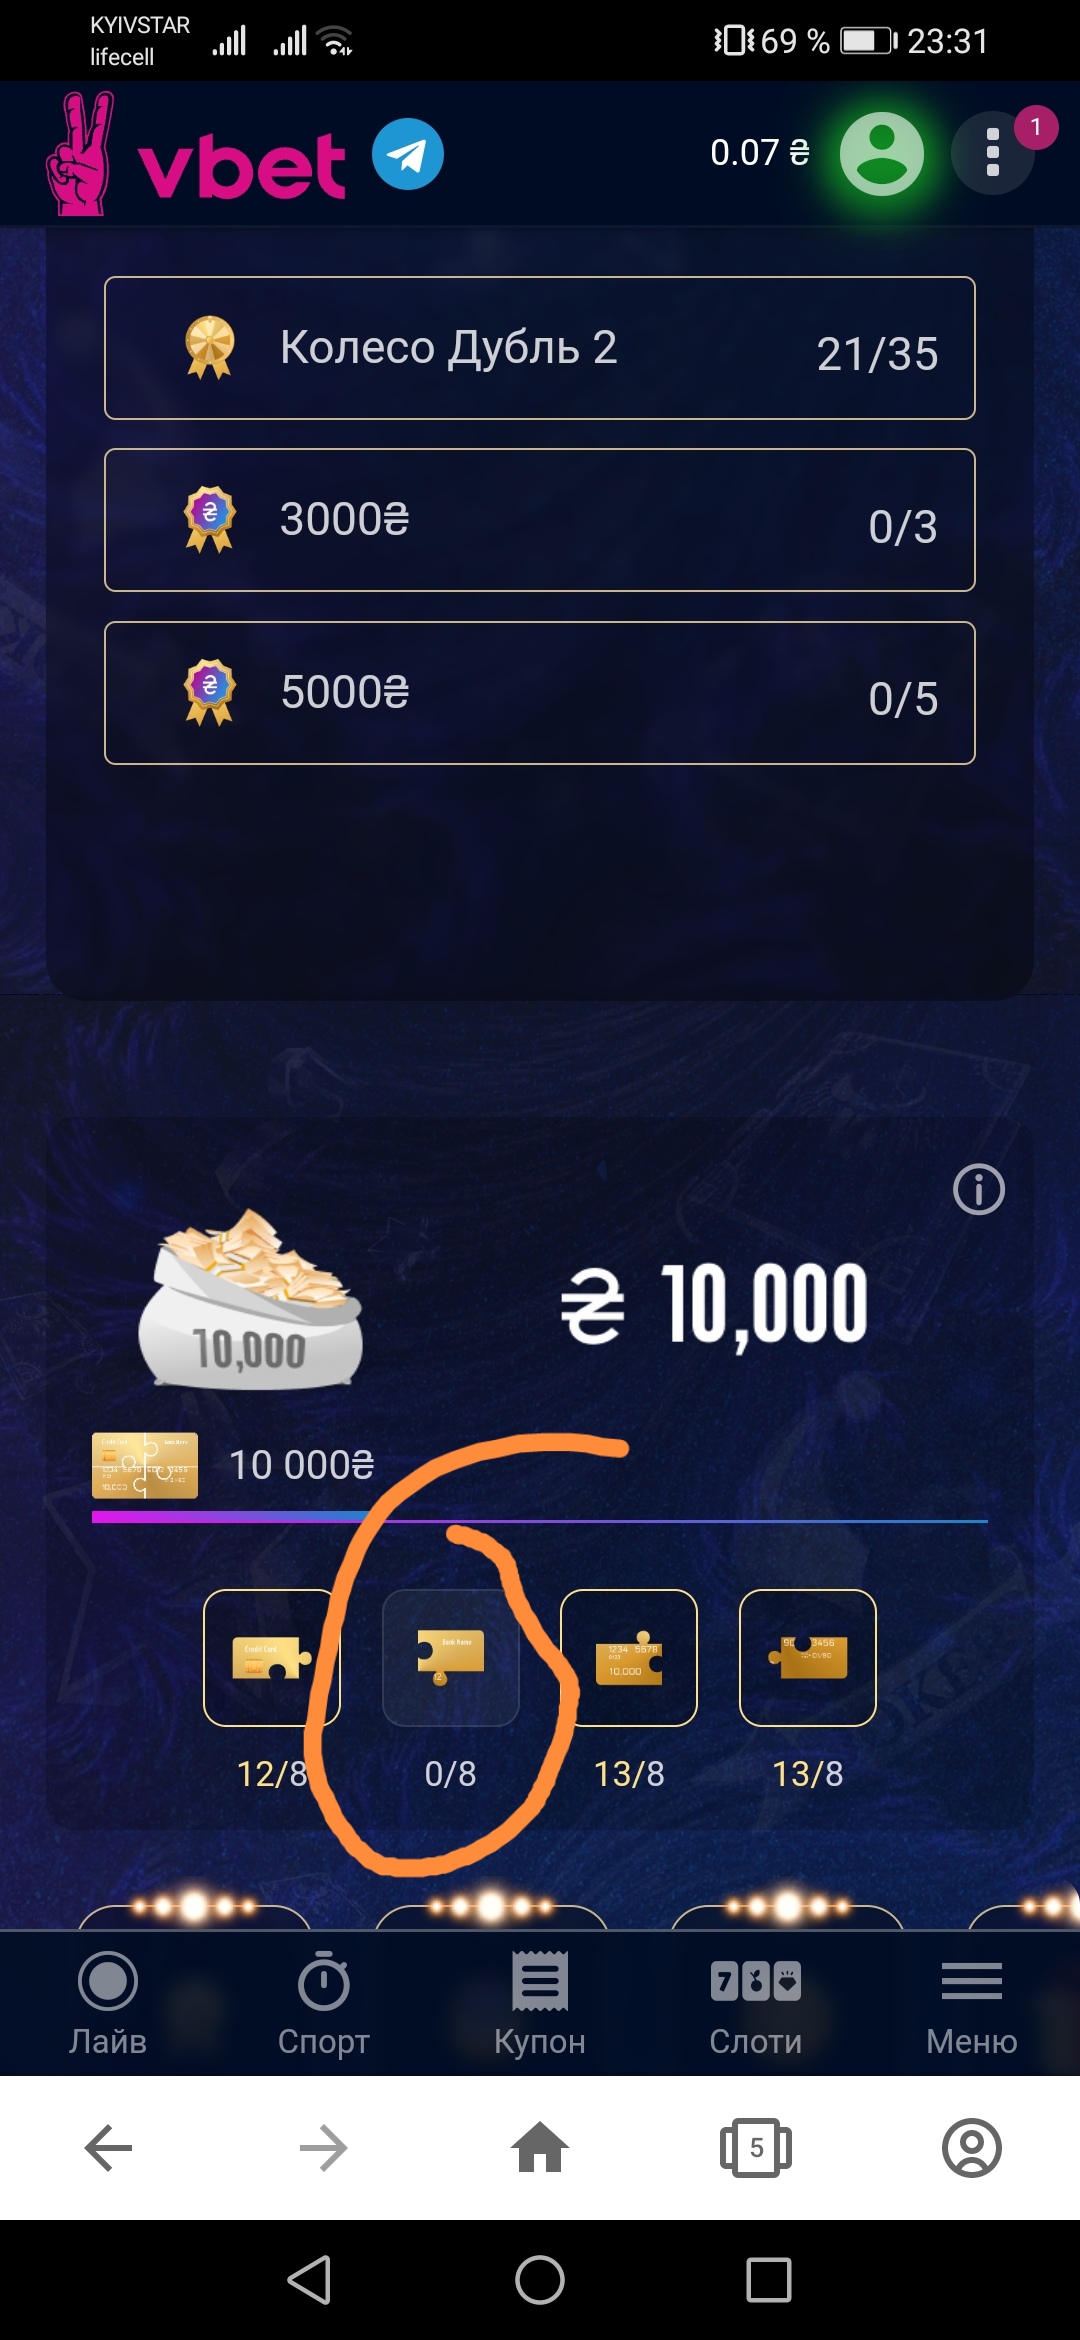Screen dimensions: 1080x2340
Task: Open the Меню hamburger tab
Action: 972,2004
